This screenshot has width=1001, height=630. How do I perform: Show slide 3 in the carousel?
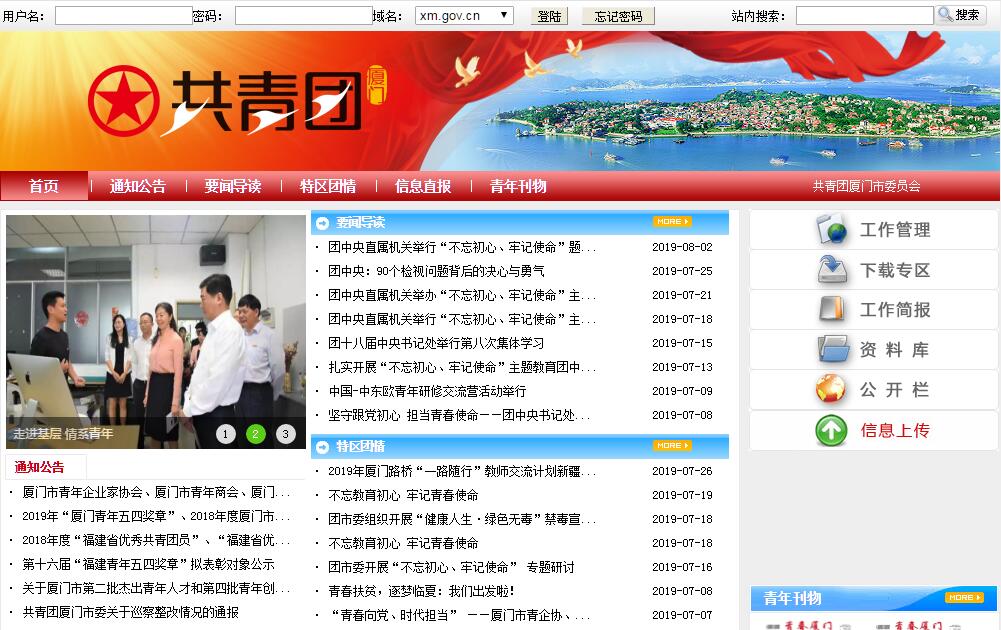(286, 434)
